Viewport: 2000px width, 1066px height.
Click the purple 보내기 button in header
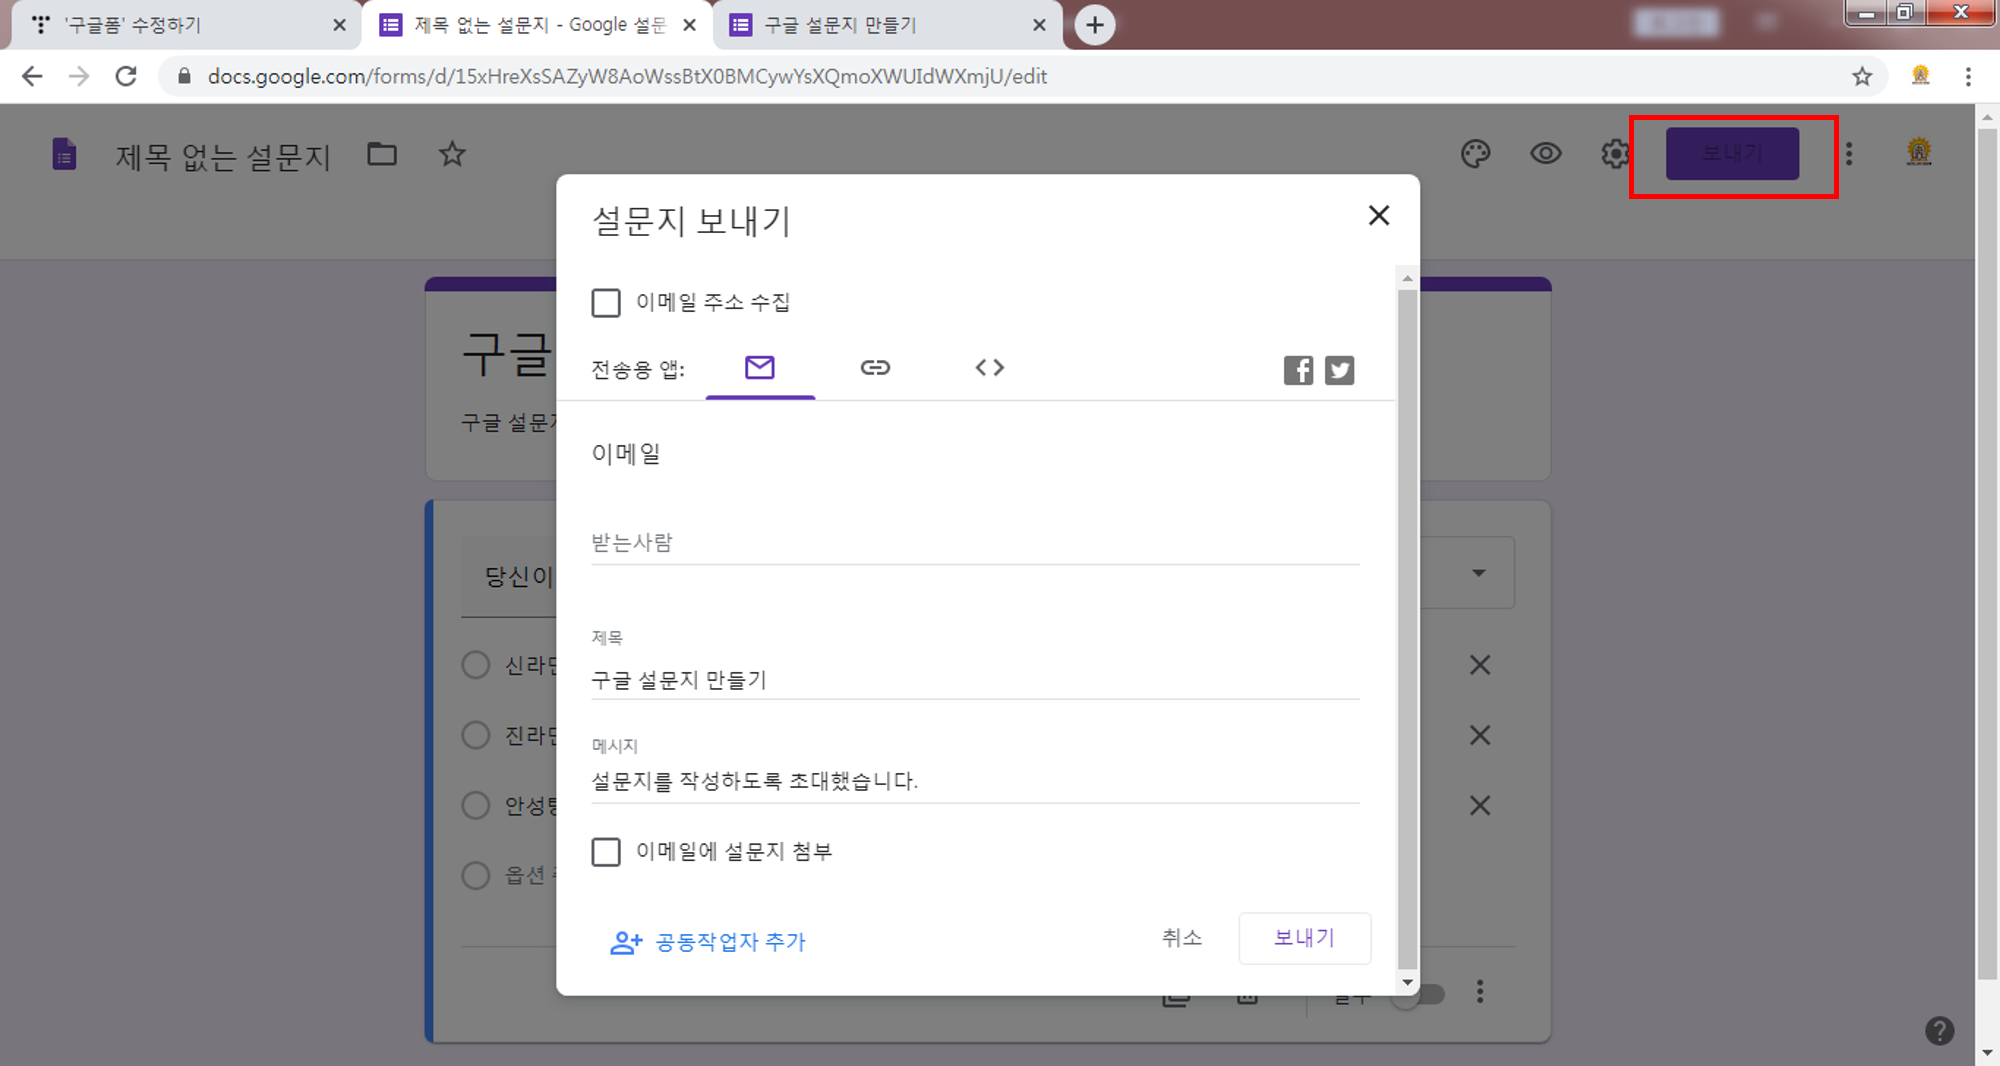click(1732, 154)
